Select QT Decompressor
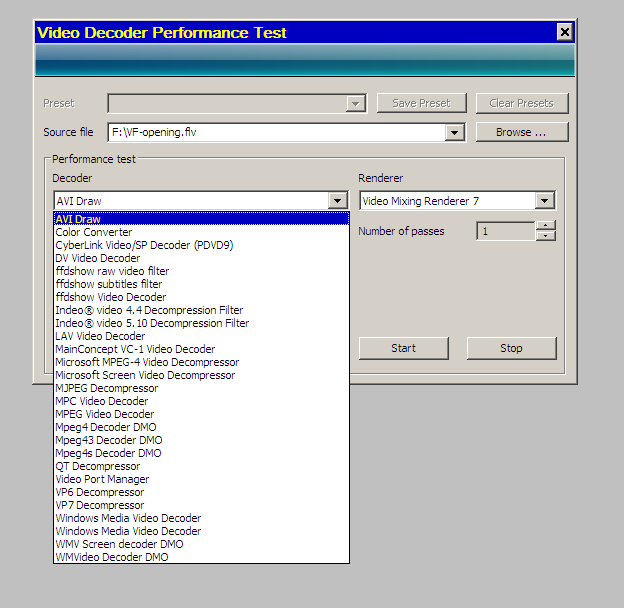This screenshot has width=624, height=608. [x=201, y=466]
